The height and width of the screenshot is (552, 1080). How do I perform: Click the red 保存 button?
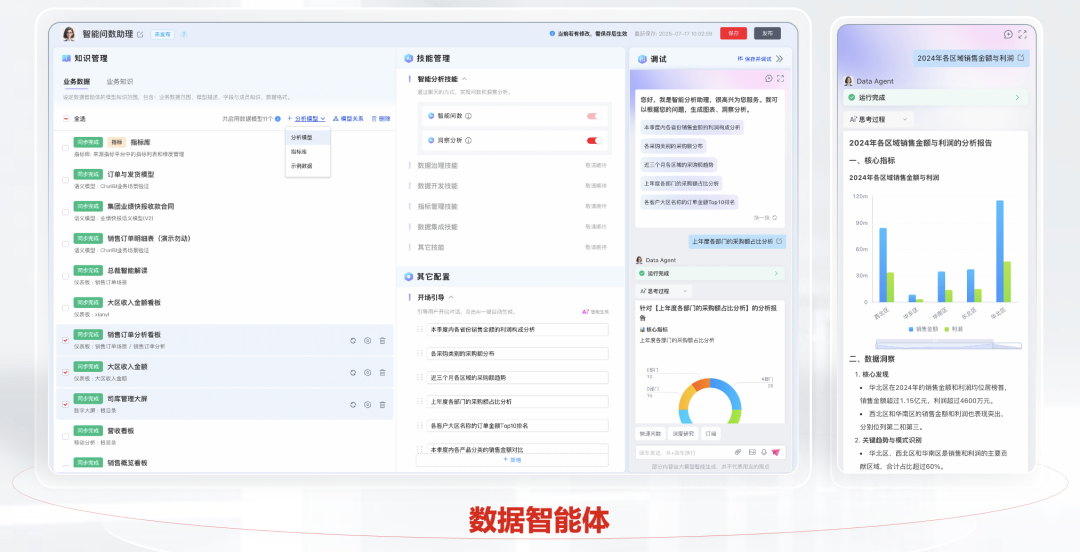pyautogui.click(x=733, y=33)
